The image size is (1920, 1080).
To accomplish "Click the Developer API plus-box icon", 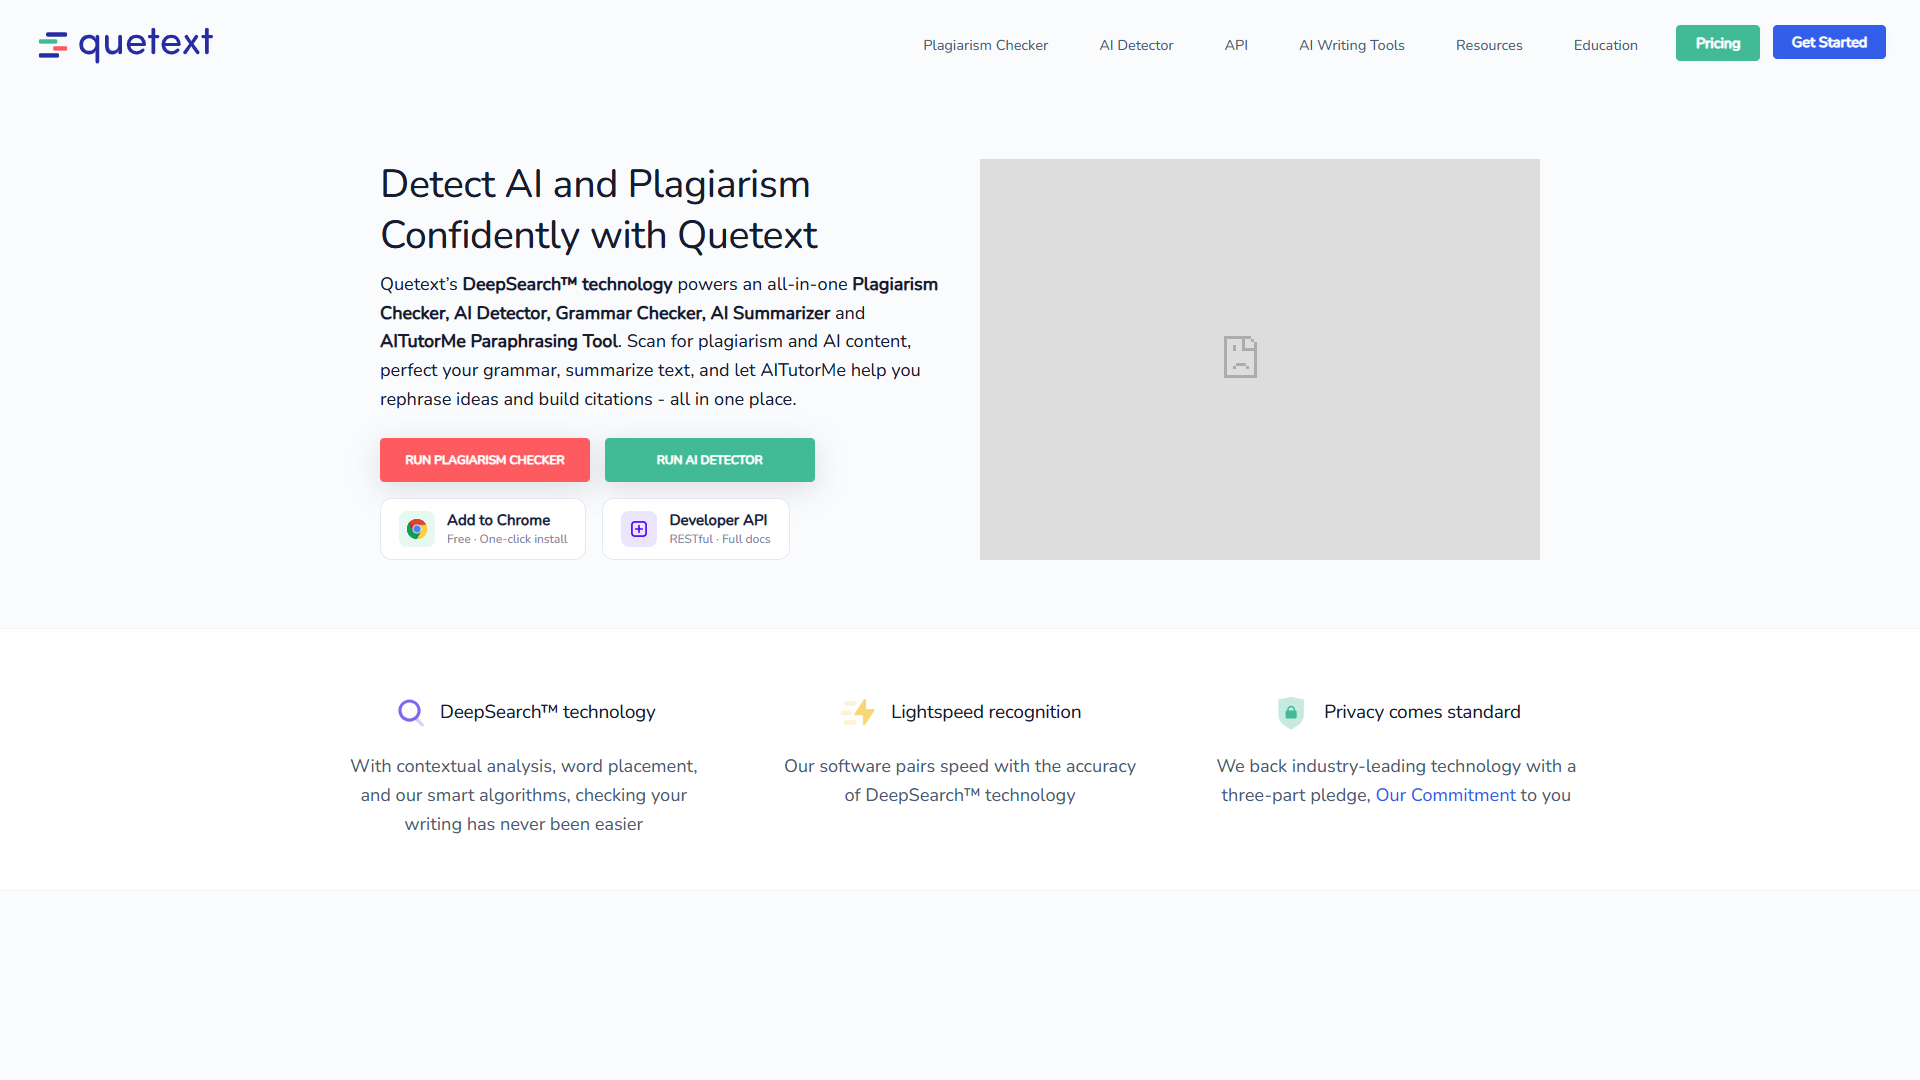I will tap(639, 529).
